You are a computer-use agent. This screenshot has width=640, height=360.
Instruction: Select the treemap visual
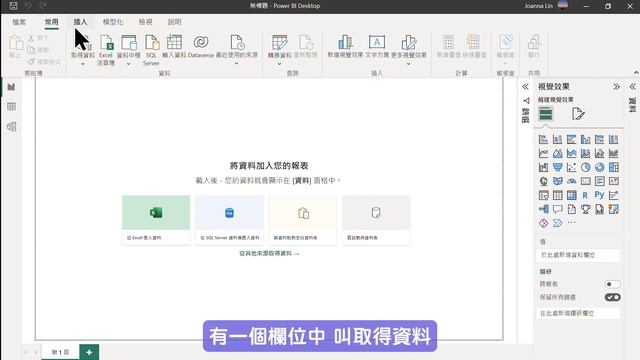tap(613, 167)
